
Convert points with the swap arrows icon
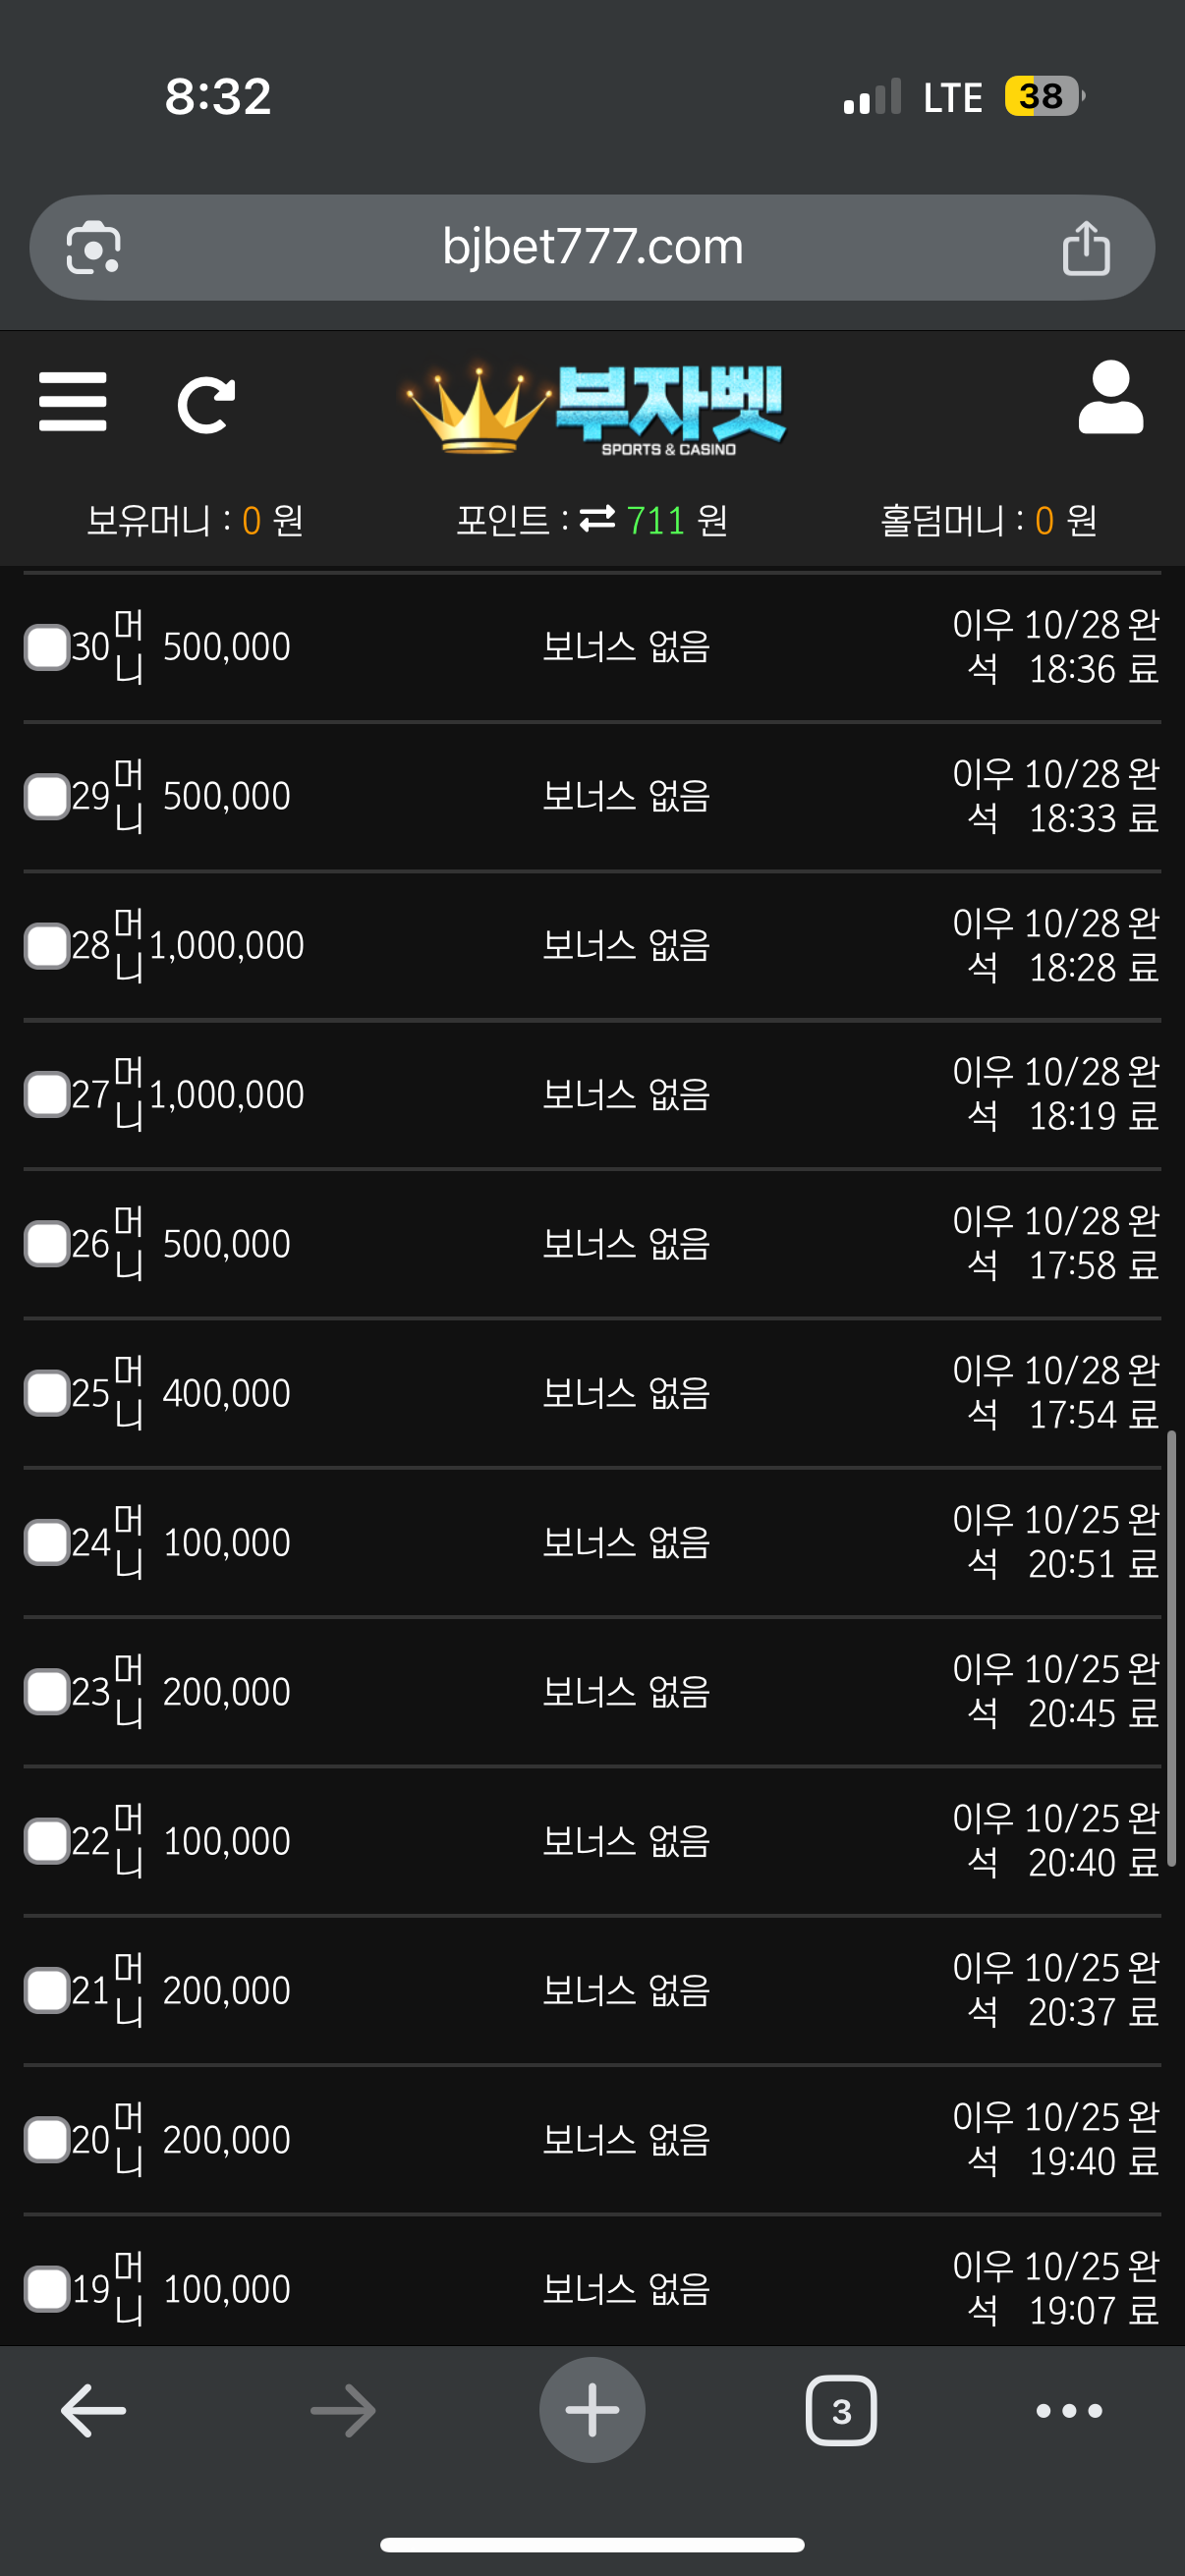tap(597, 519)
